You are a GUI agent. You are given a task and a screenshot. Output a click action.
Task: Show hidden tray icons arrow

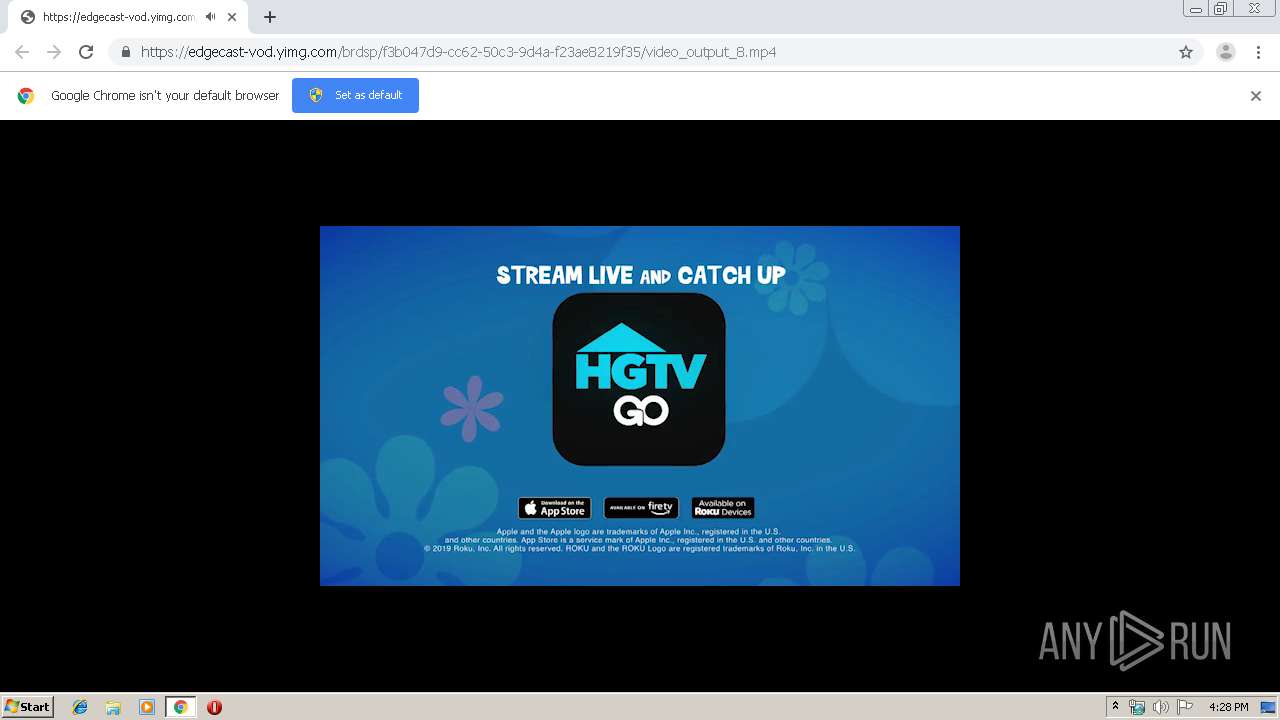(x=1115, y=707)
